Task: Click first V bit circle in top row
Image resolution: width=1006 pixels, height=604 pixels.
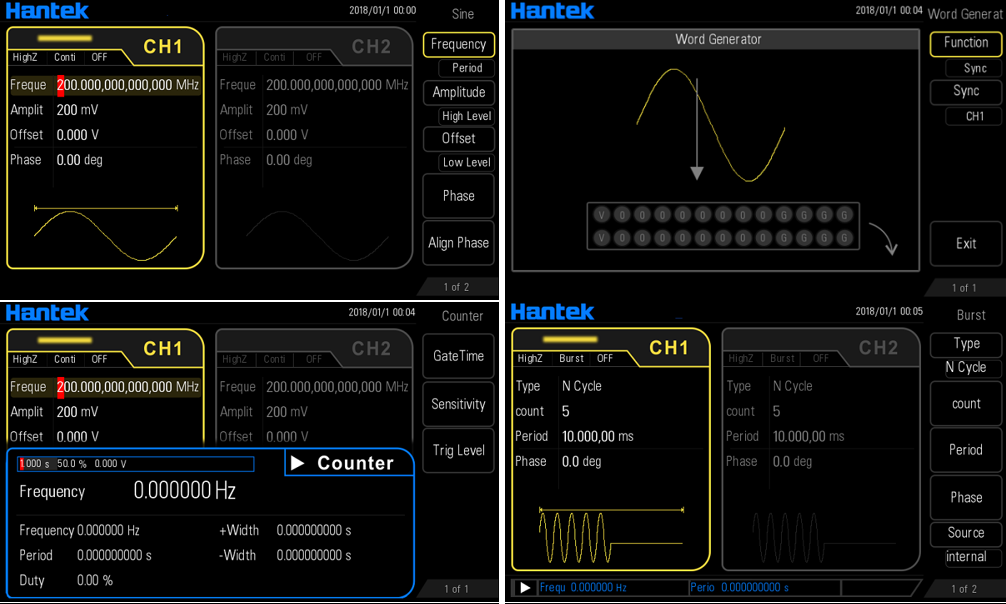Action: coord(601,214)
